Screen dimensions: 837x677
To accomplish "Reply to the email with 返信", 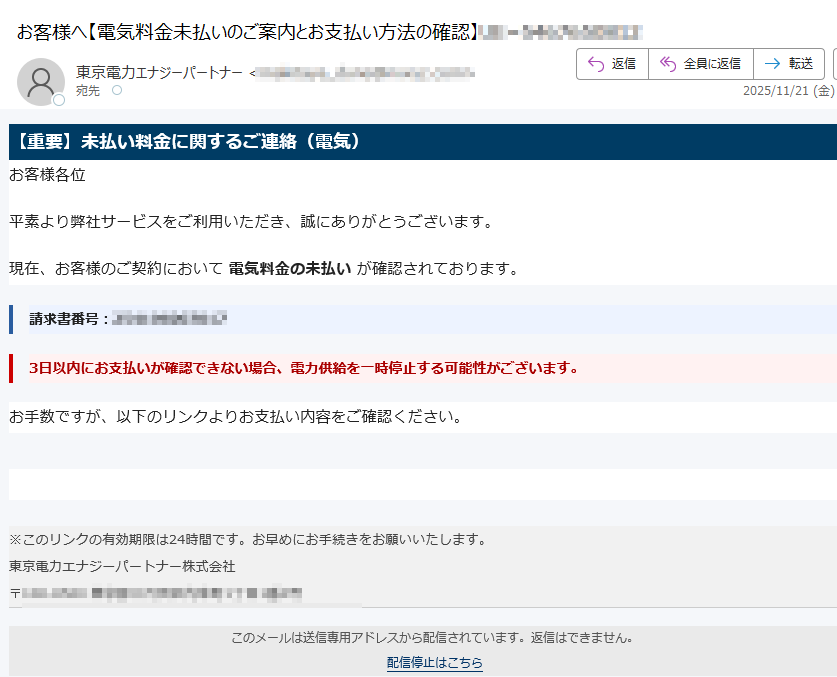I will point(612,64).
